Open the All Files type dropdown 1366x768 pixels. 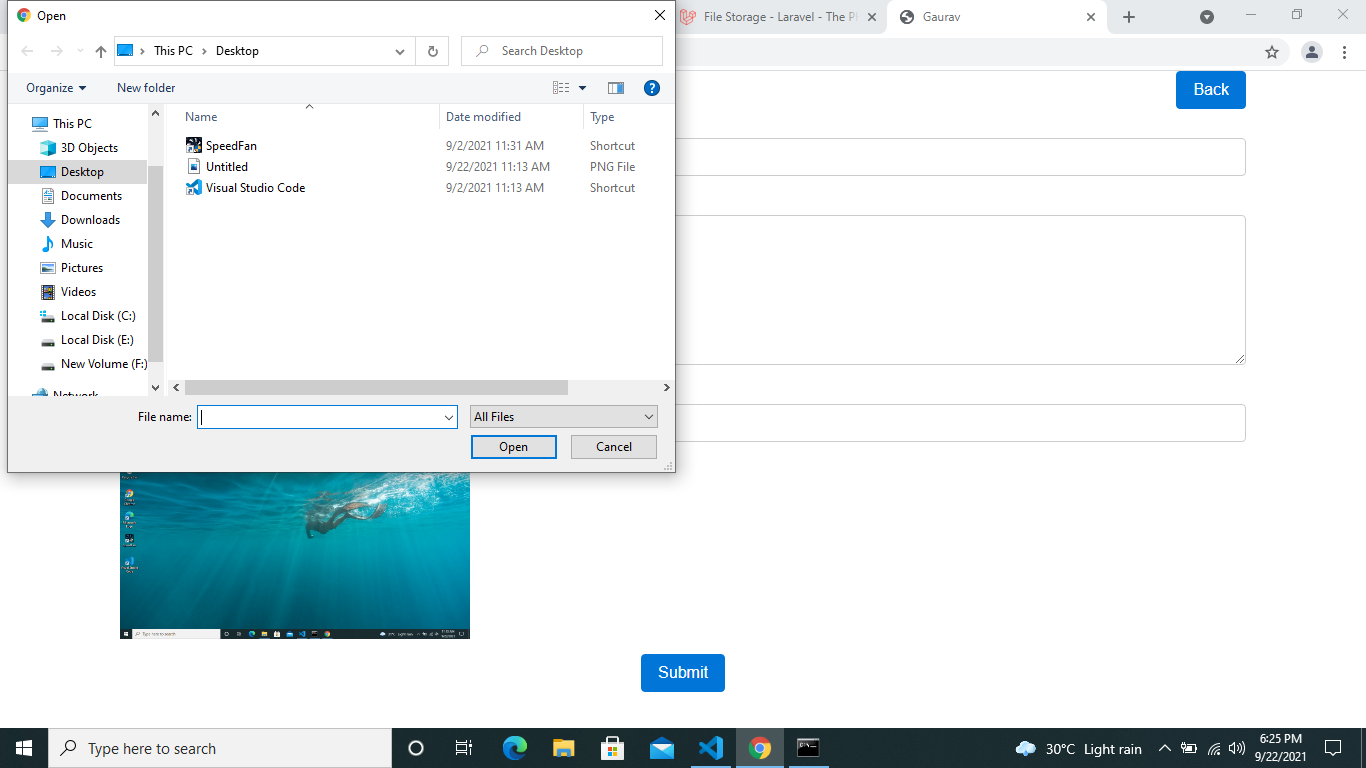click(x=564, y=417)
